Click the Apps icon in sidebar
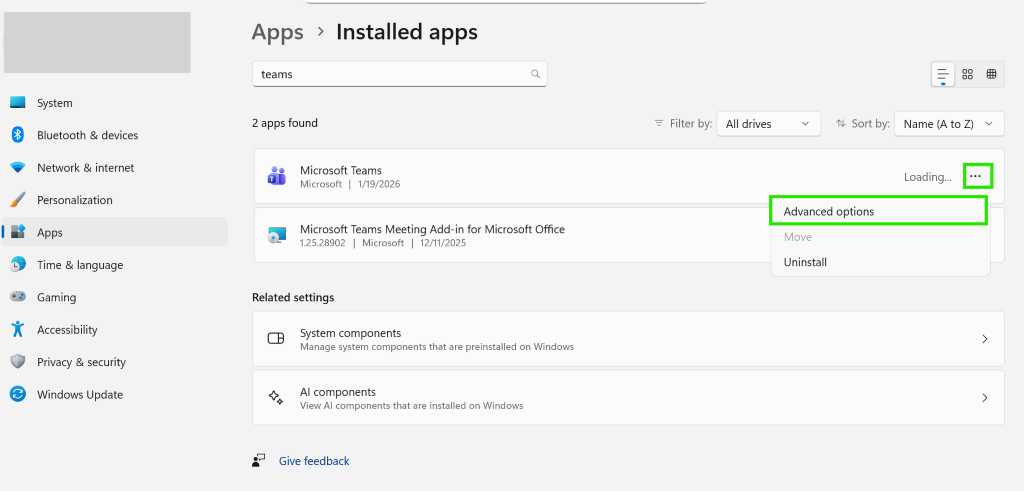 pyautogui.click(x=18, y=232)
